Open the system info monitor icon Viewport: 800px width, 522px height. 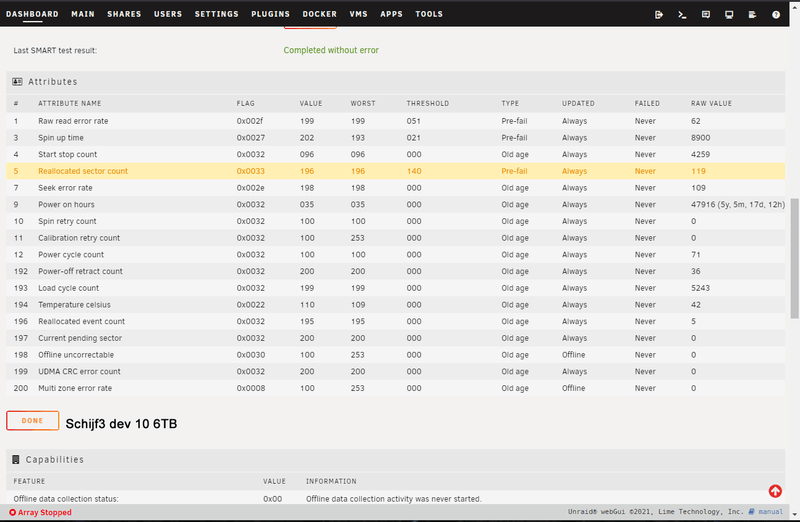(x=729, y=15)
